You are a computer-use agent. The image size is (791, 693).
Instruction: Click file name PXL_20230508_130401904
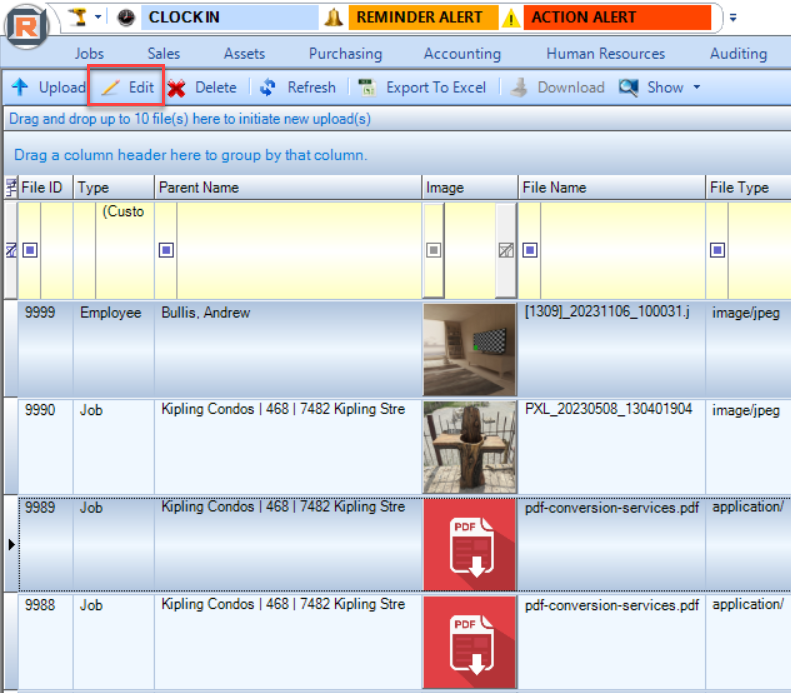click(x=608, y=409)
